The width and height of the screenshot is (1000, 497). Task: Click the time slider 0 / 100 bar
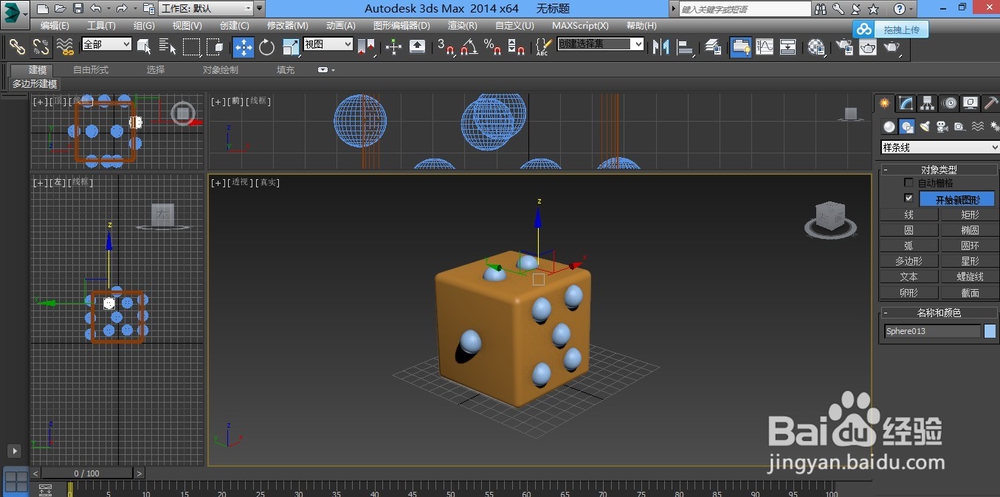pyautogui.click(x=87, y=473)
